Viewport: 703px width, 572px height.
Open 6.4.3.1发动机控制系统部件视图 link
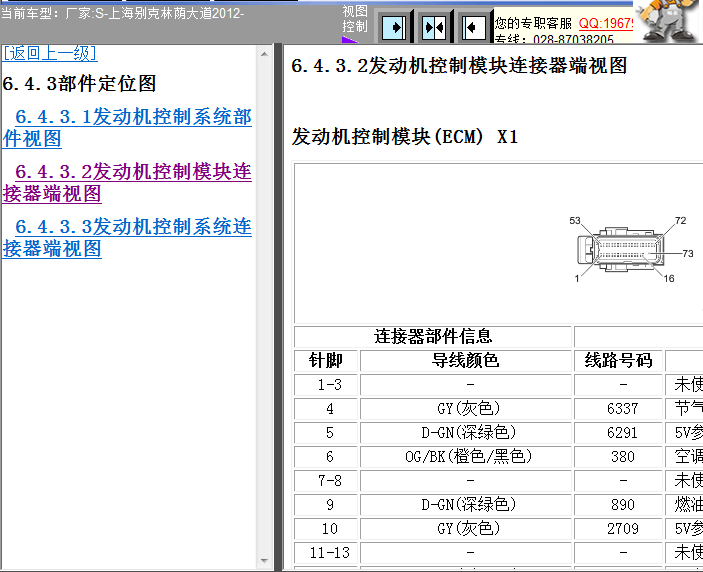pos(127,128)
